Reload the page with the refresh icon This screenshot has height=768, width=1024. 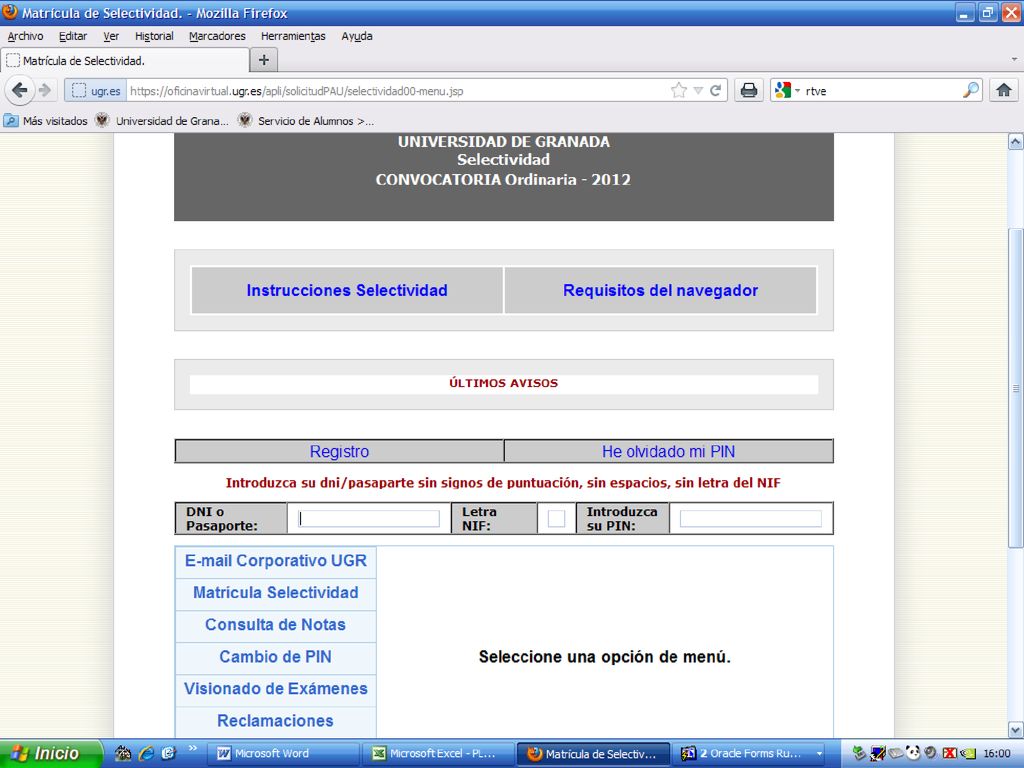716,90
